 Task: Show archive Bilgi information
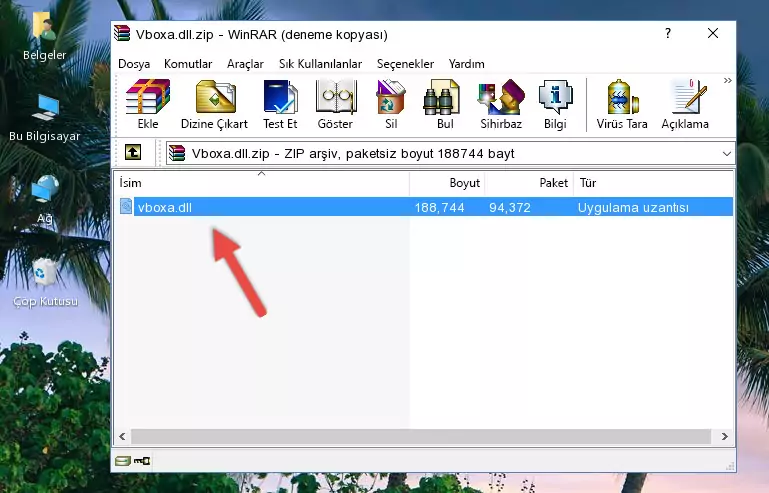point(555,104)
